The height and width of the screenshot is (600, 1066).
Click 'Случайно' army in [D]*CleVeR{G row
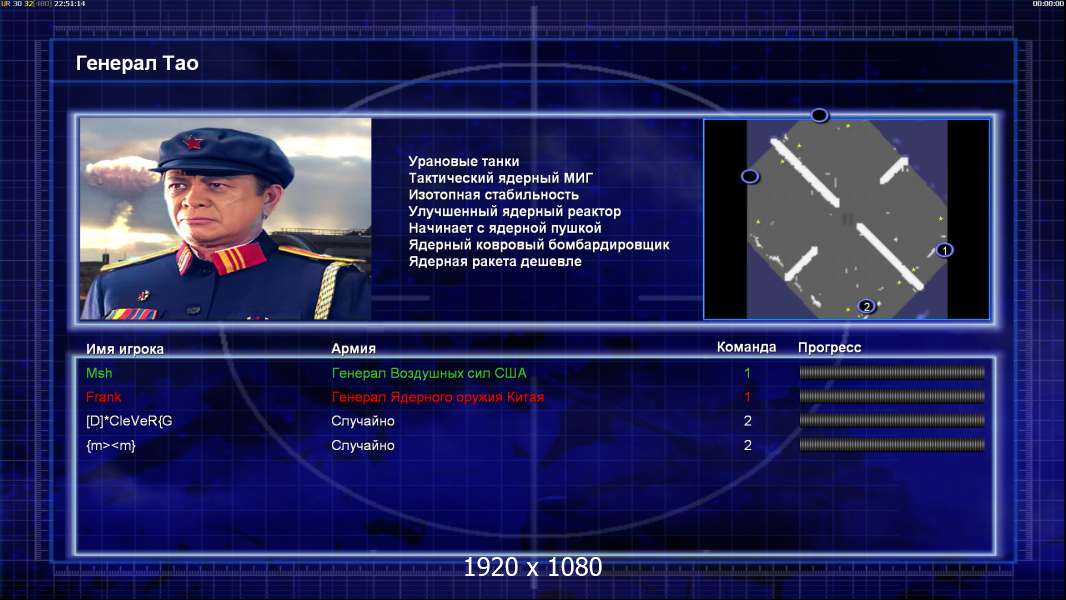(x=363, y=421)
